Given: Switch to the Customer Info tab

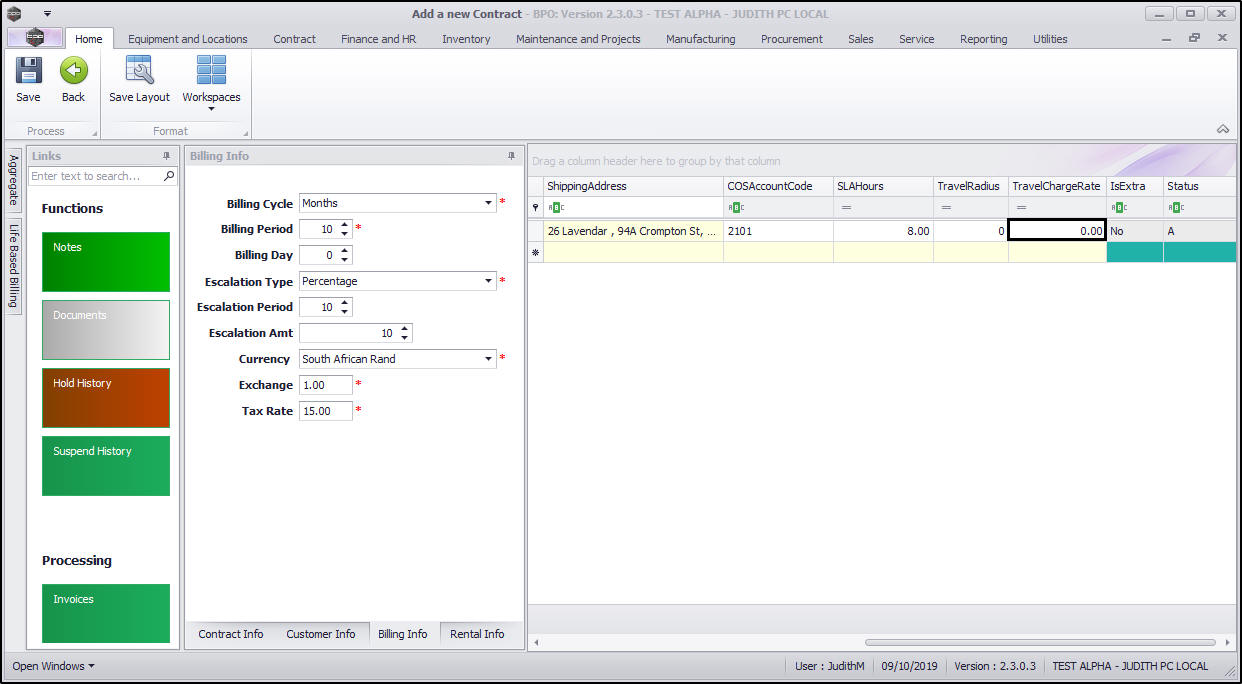Looking at the screenshot, I should [321, 634].
